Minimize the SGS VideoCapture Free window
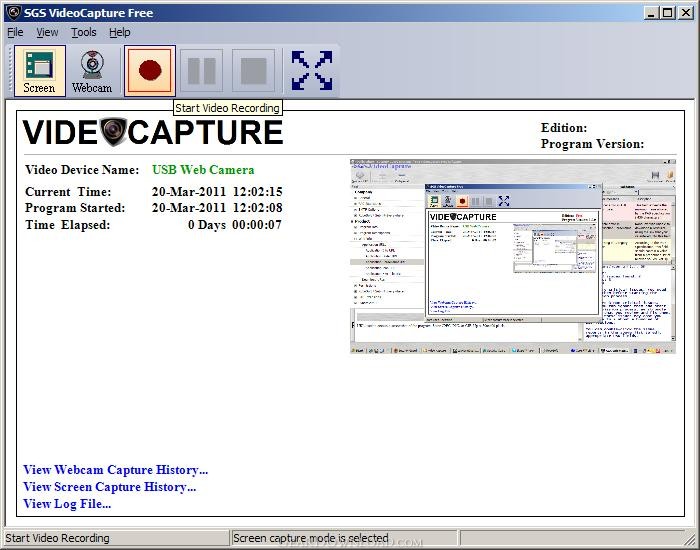This screenshot has width=700, height=550. point(652,12)
